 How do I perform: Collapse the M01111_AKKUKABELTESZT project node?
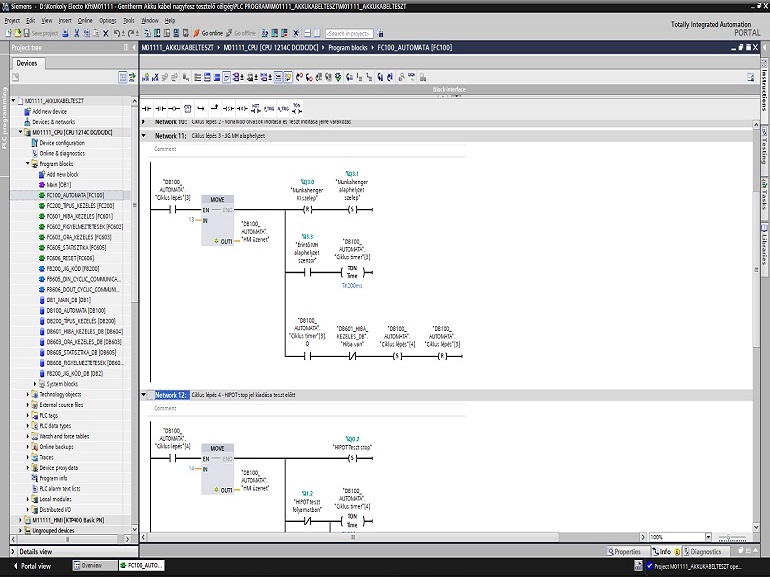pos(14,101)
